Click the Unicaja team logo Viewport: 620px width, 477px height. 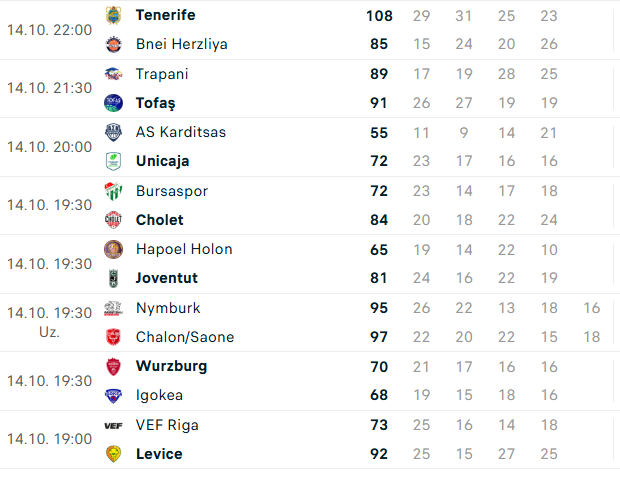click(114, 161)
